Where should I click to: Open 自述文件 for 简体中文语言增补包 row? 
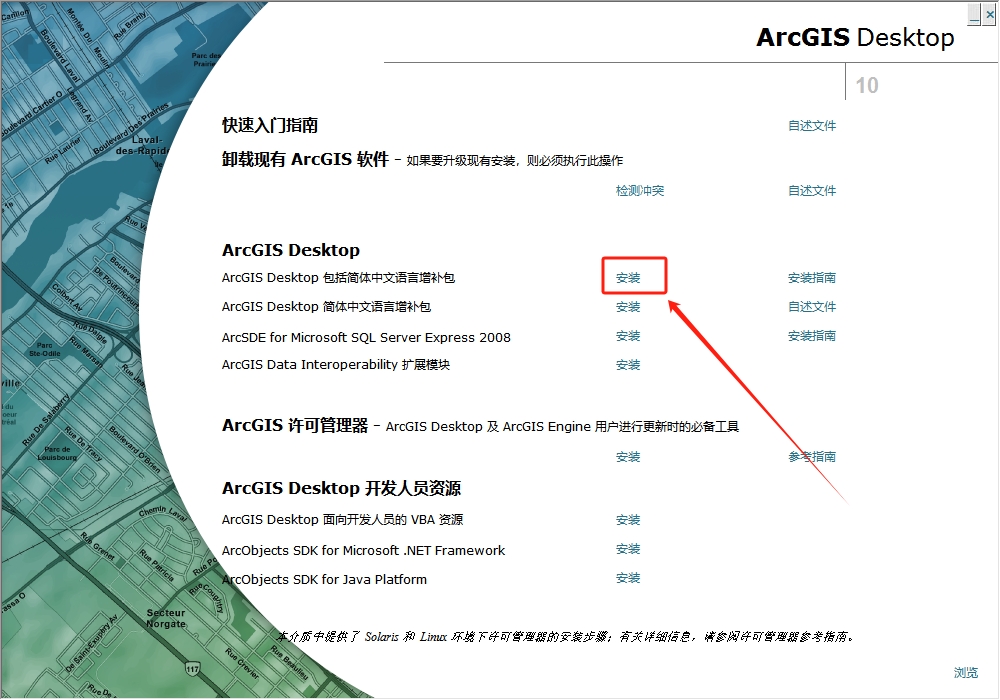tap(812, 307)
